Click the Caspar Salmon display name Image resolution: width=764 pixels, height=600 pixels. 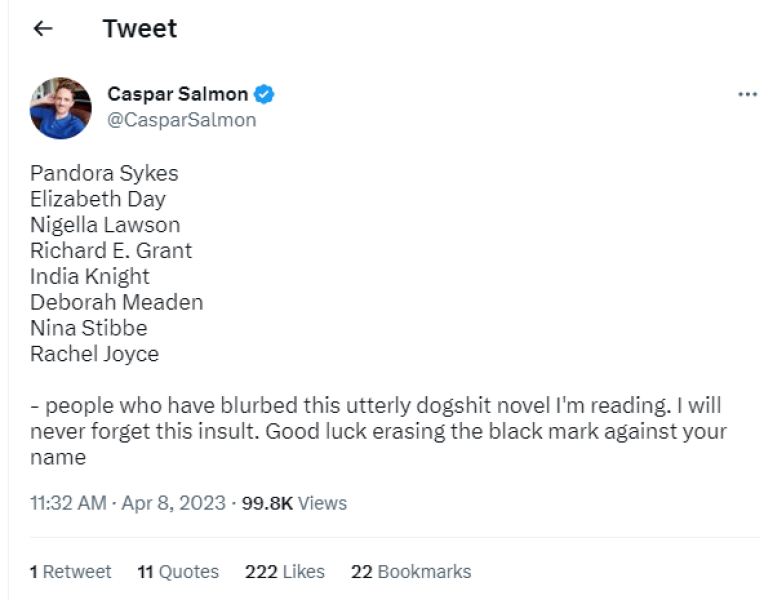click(x=178, y=95)
